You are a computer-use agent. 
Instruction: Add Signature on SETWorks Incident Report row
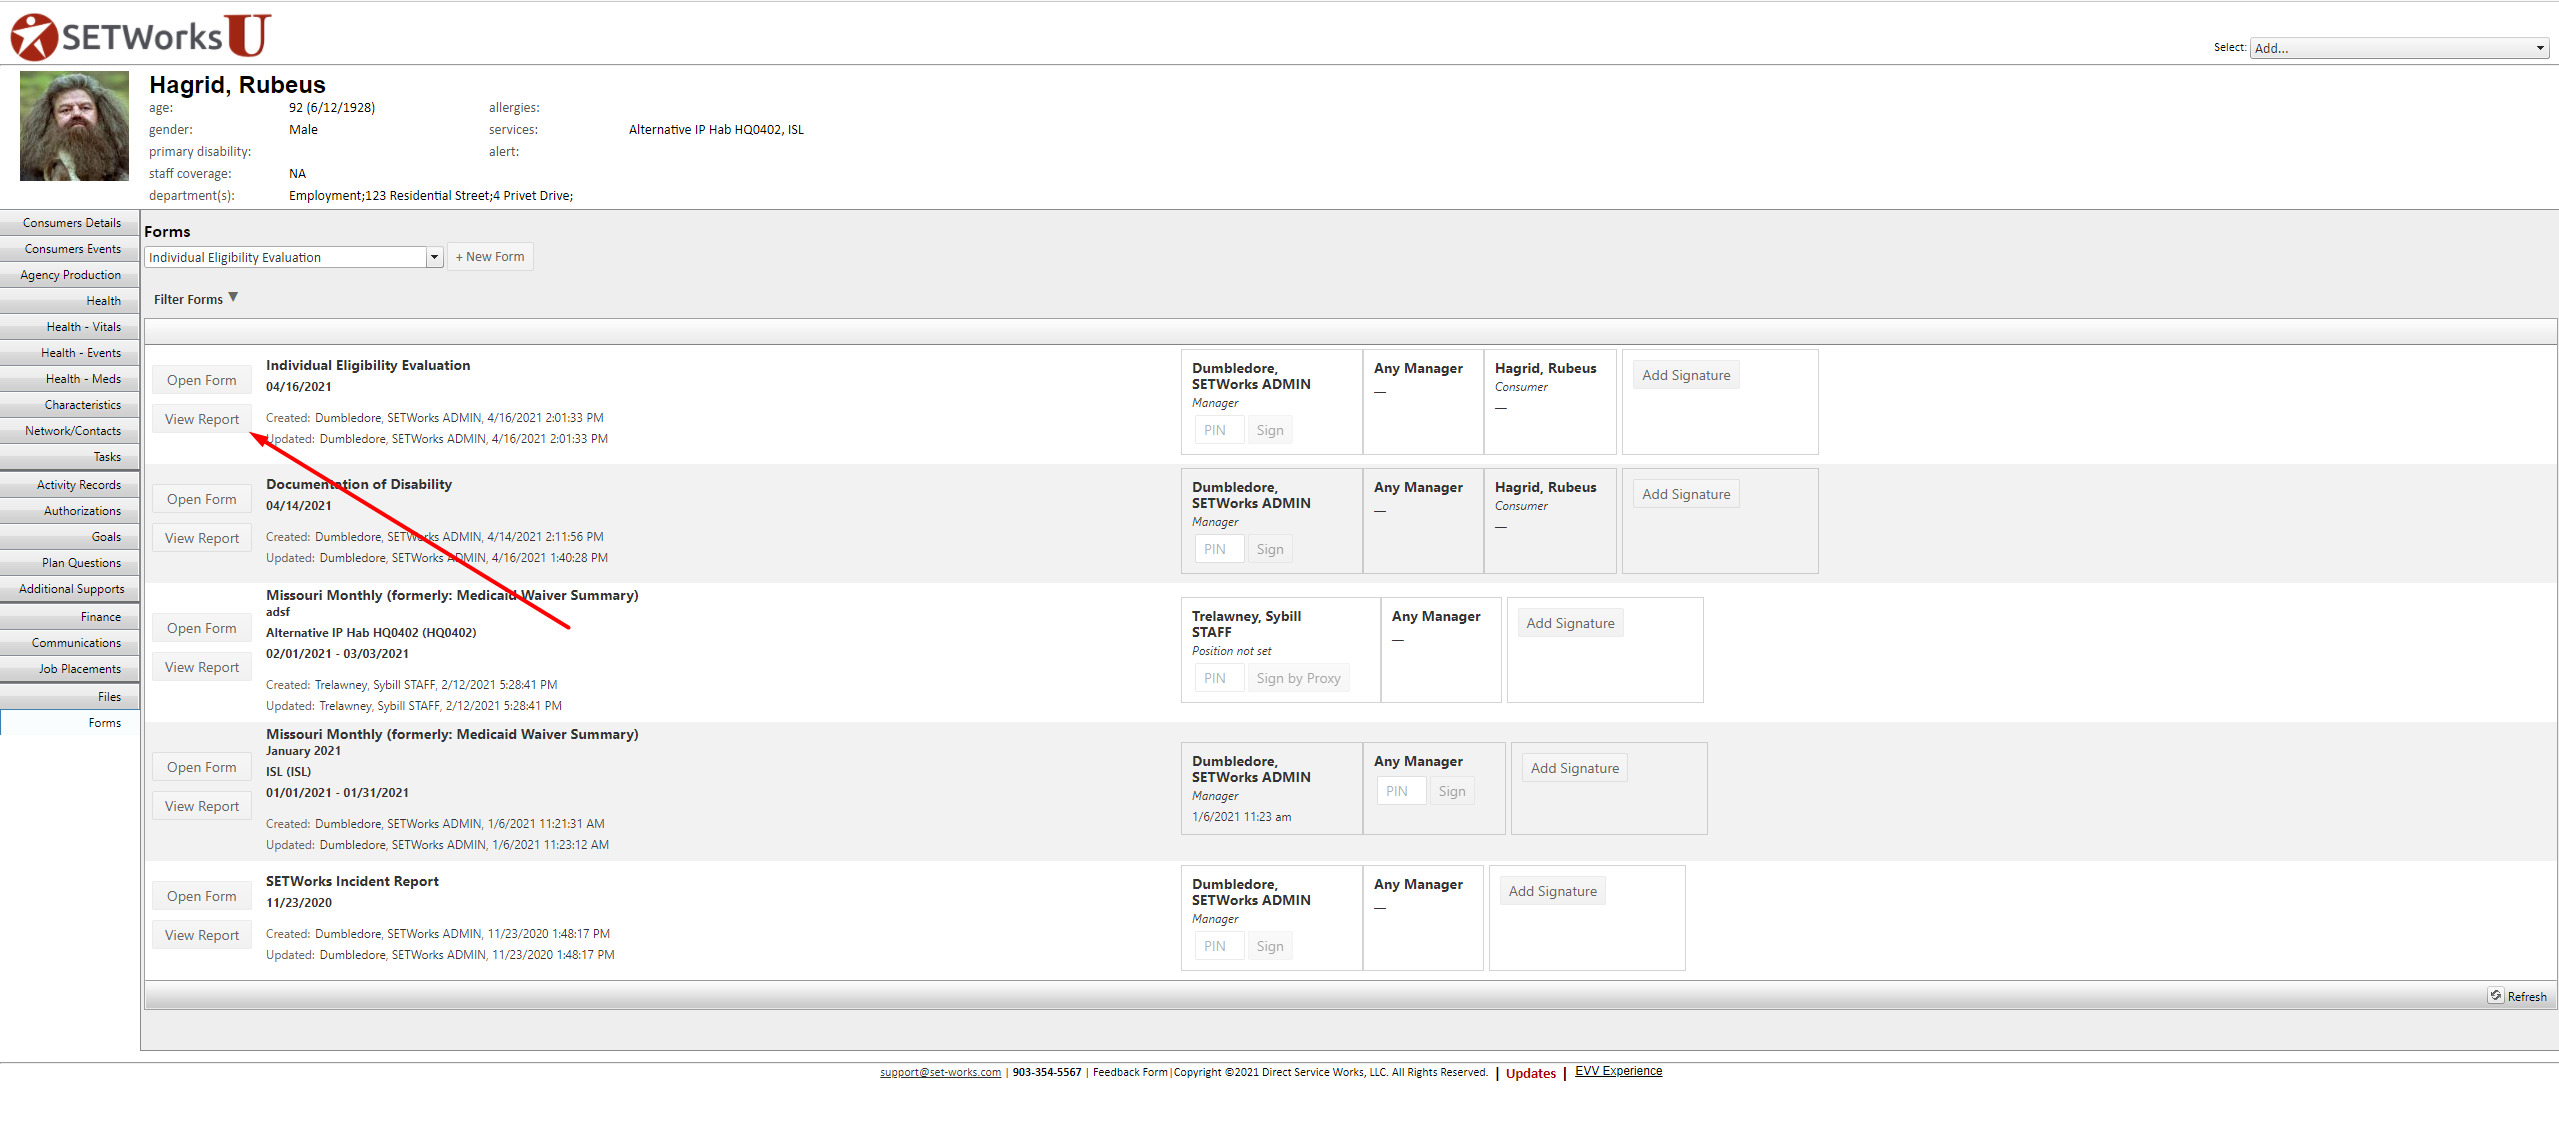pos(1552,891)
